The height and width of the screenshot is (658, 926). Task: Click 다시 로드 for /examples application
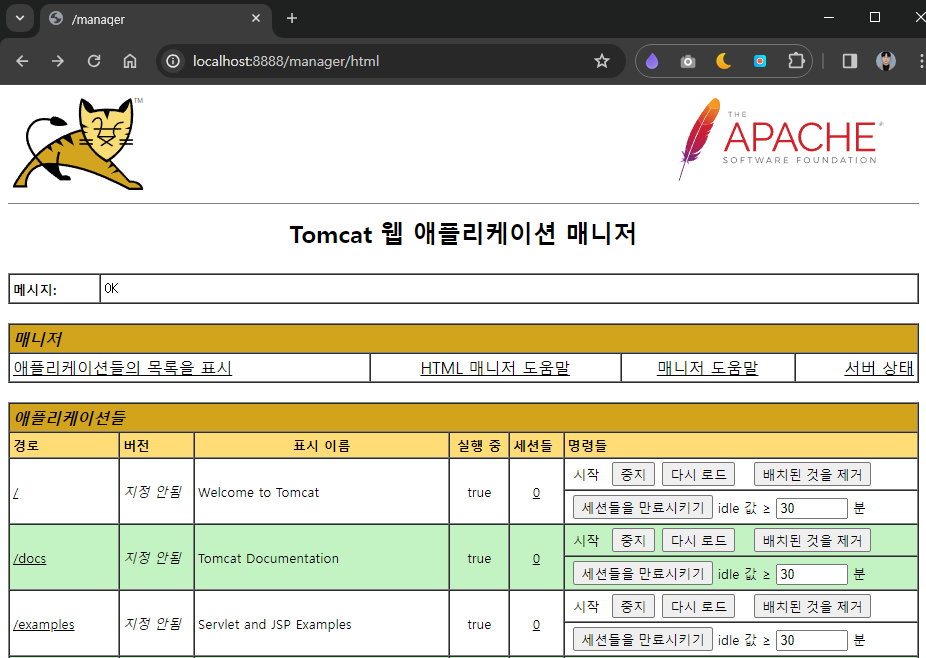click(x=699, y=607)
